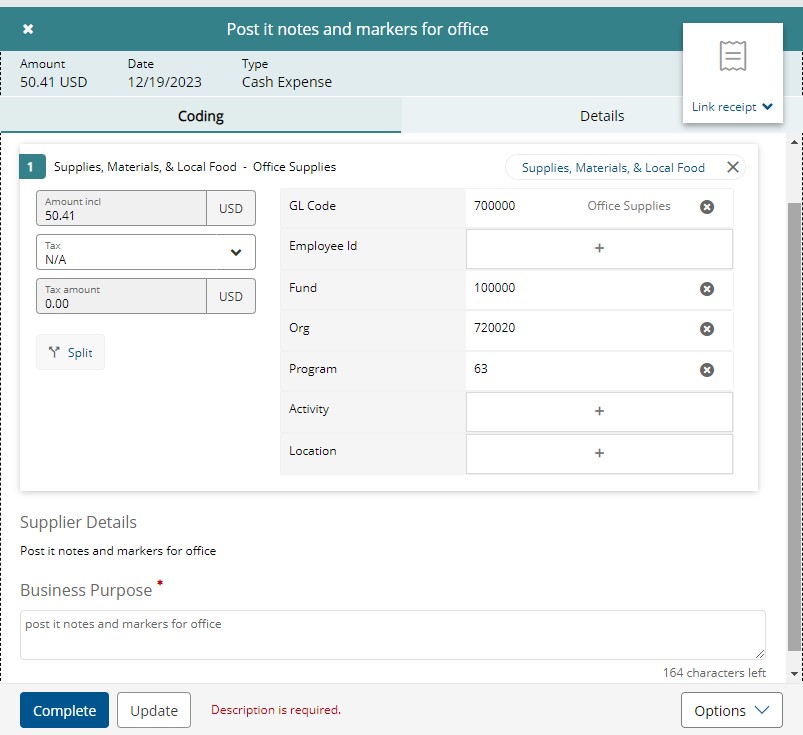Clear the GL Code 700000 value

click(x=706, y=207)
